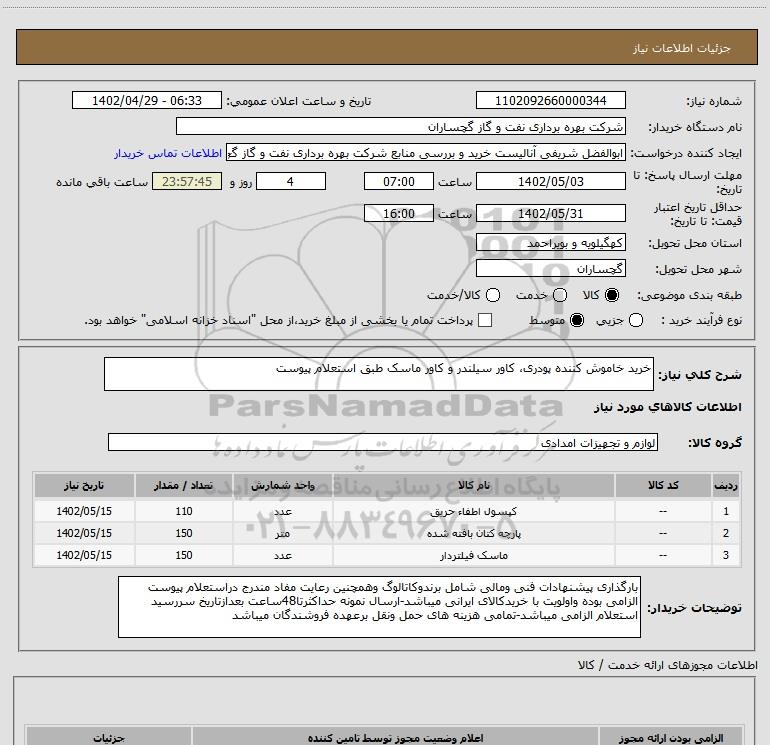The width and height of the screenshot is (770, 745).
Task: Click the response time field 07:00
Action: [399, 181]
